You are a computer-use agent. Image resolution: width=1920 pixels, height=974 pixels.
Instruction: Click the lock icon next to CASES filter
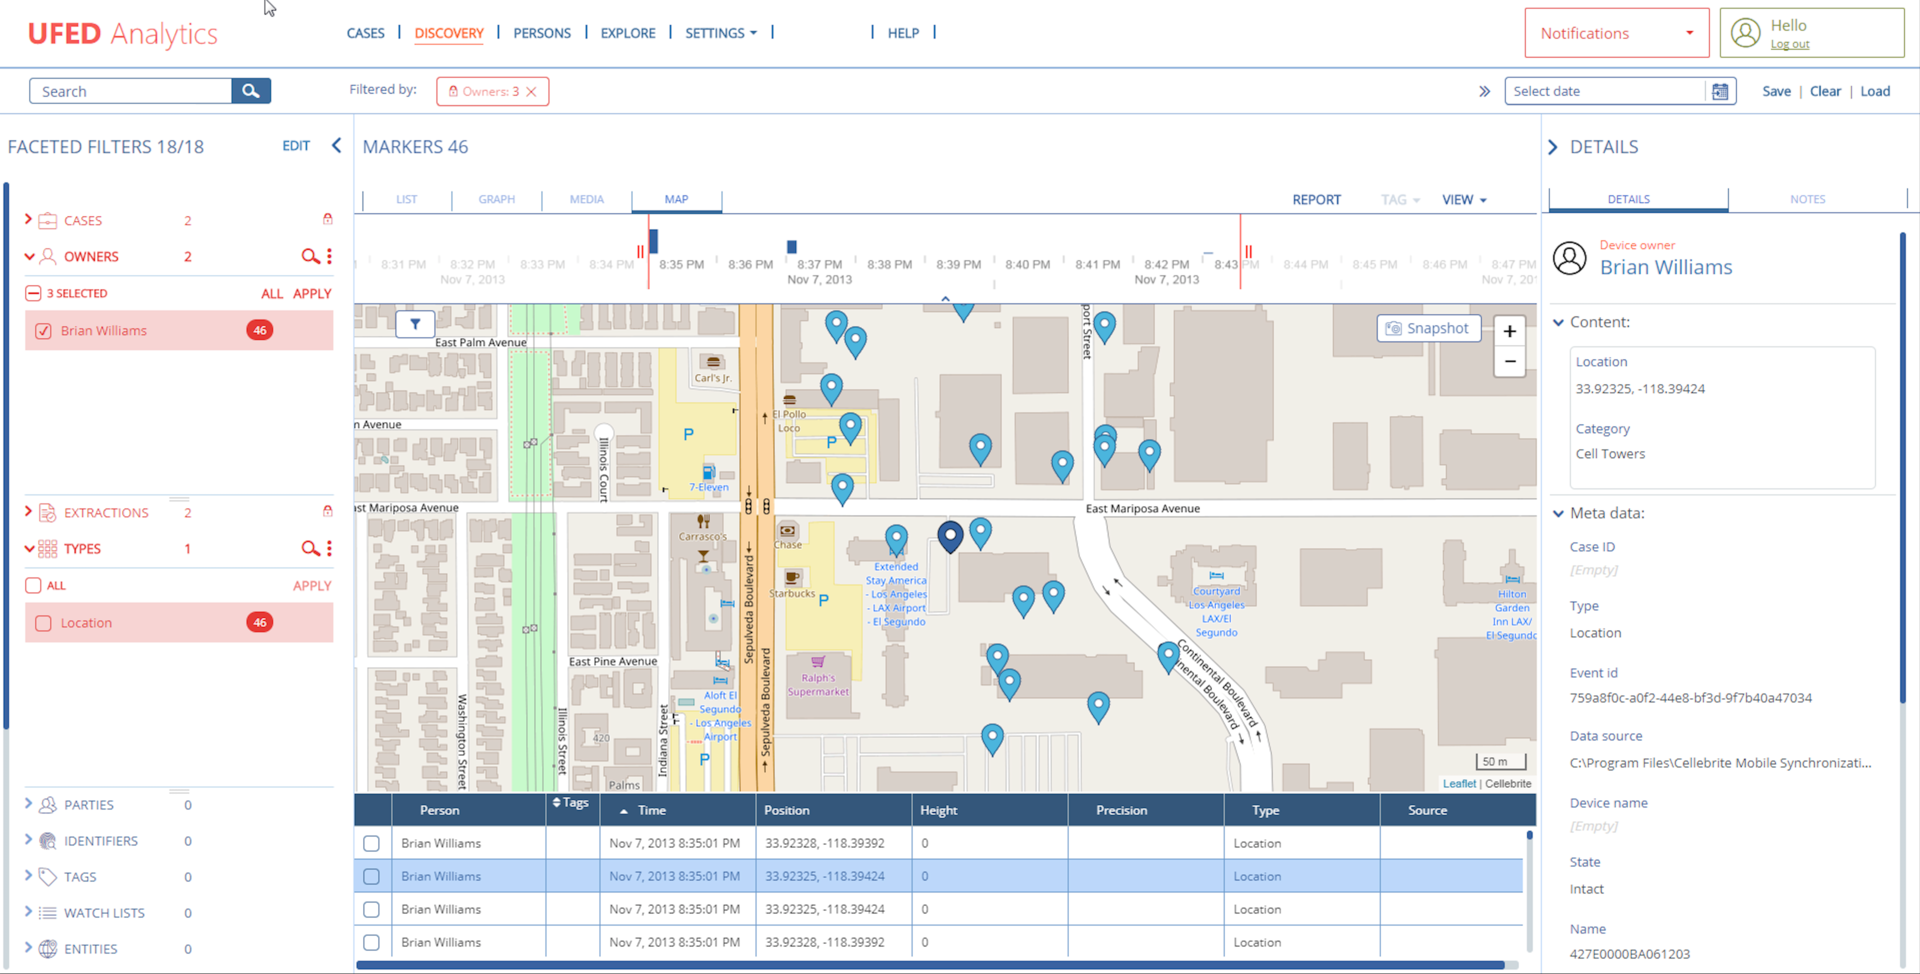point(327,219)
